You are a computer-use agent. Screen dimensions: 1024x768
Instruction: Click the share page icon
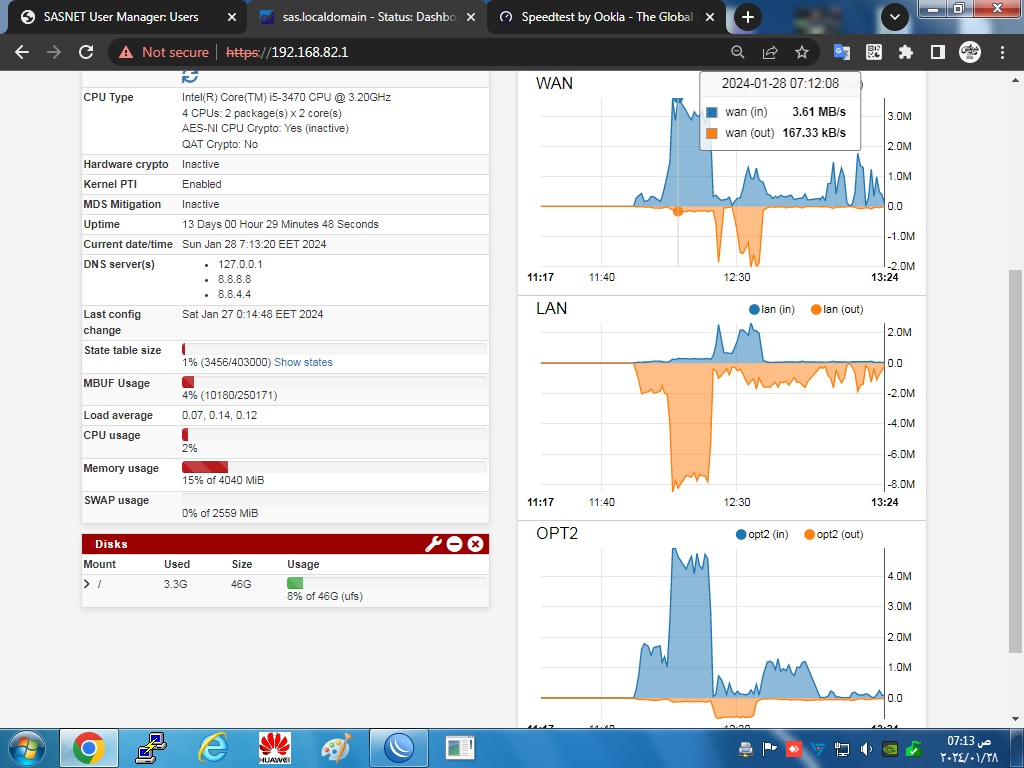tap(770, 52)
